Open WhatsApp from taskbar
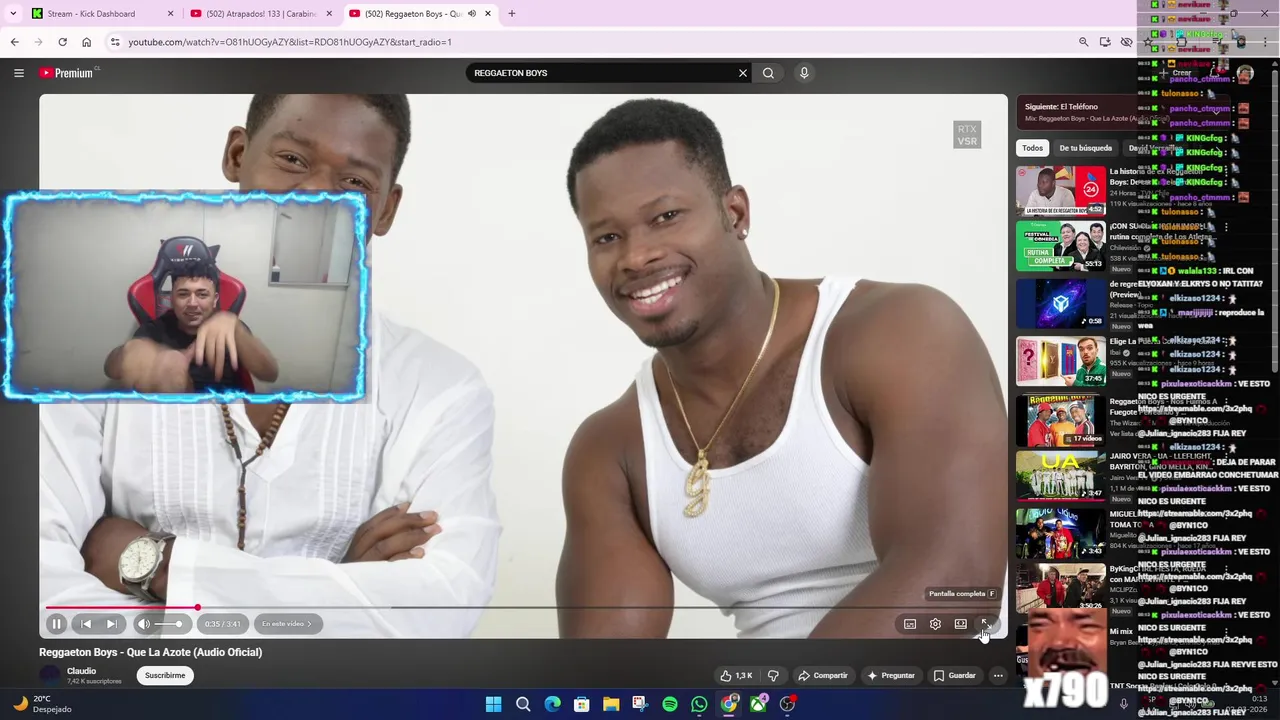The image size is (1280, 720). pos(699,704)
